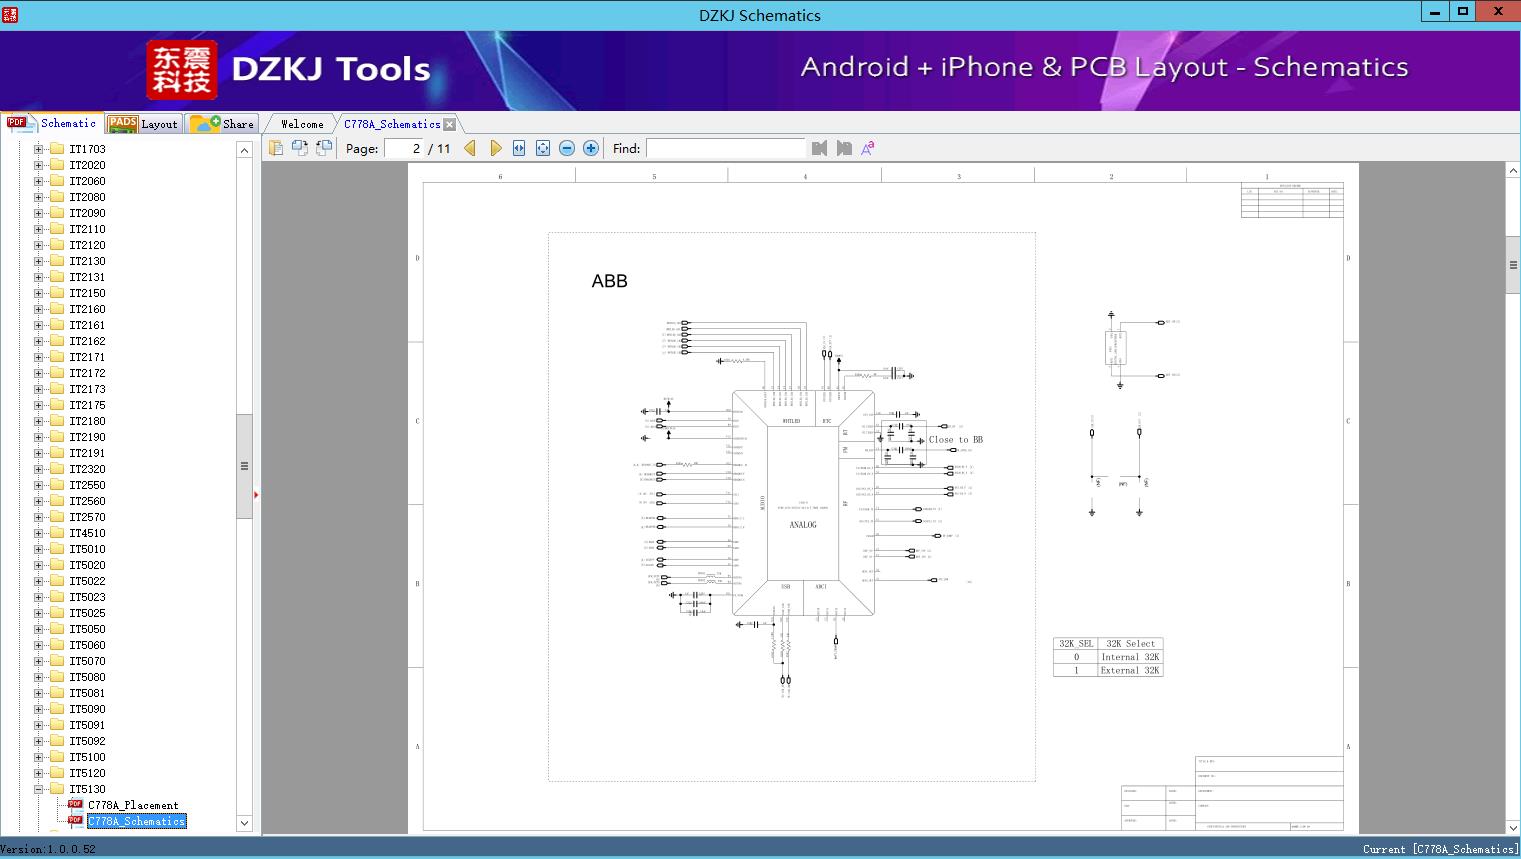Viewport: 1521px width, 859px height.
Task: Expand the IT2020 folder
Action: [38, 165]
